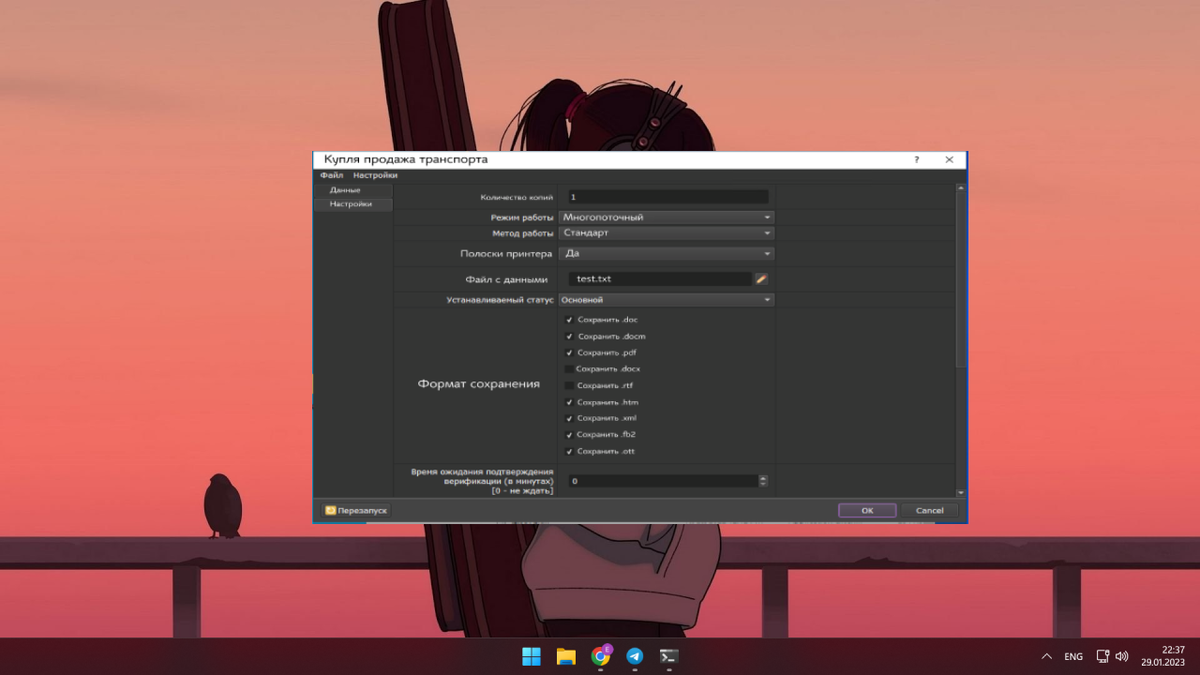Enable the Сохранить .rtf checkbox
1200x675 pixels.
pyautogui.click(x=569, y=386)
